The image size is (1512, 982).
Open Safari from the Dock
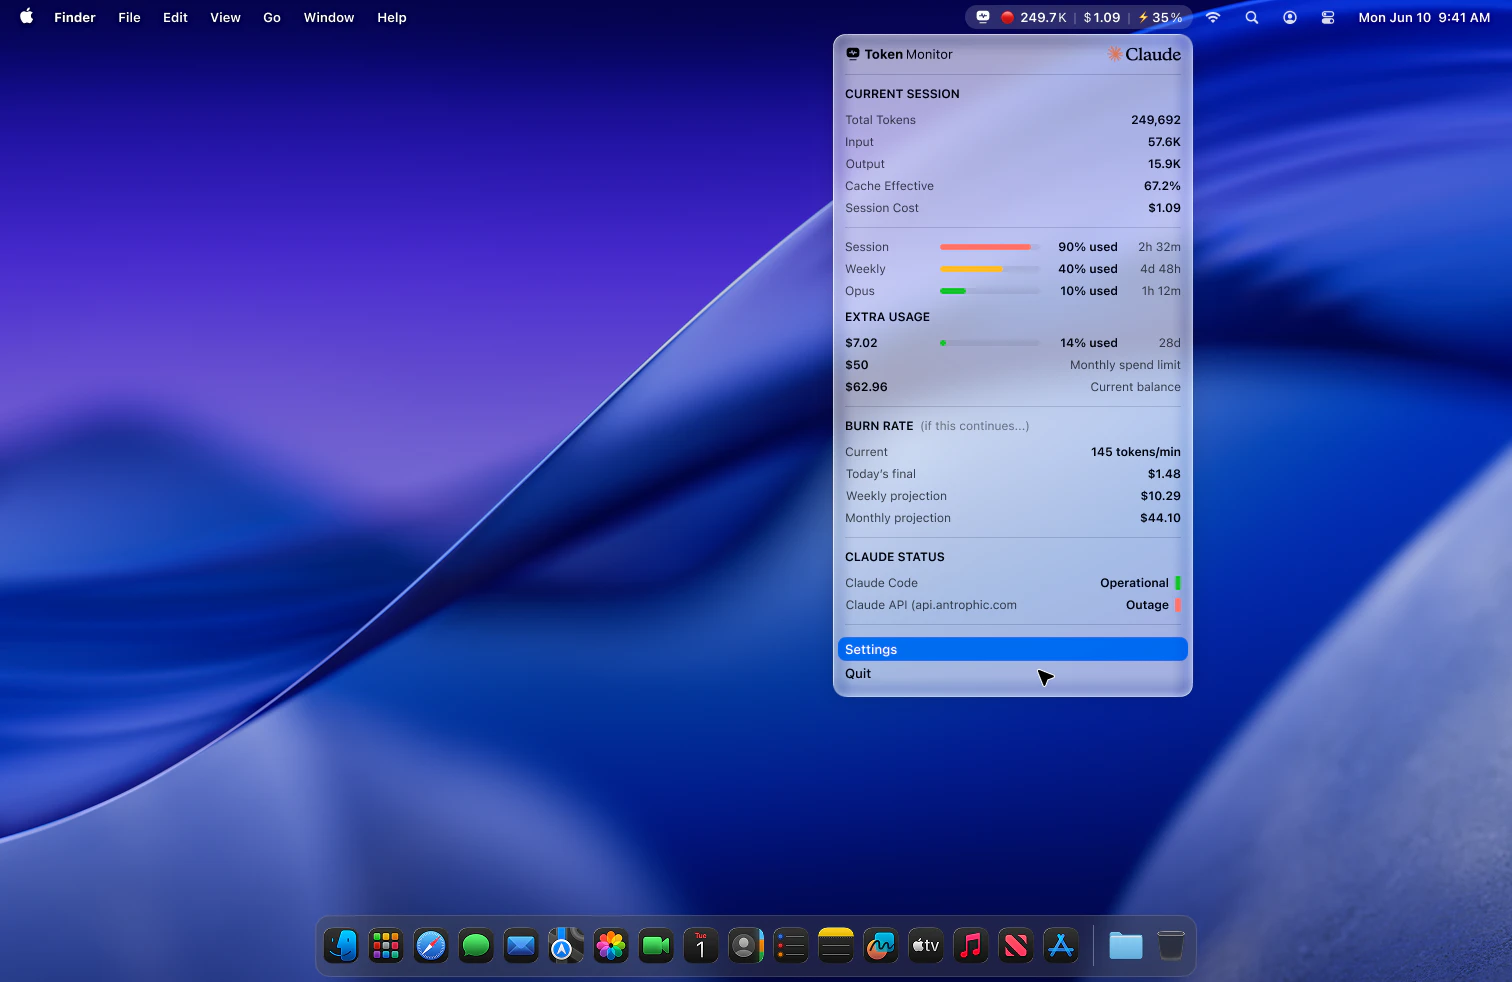(431, 945)
